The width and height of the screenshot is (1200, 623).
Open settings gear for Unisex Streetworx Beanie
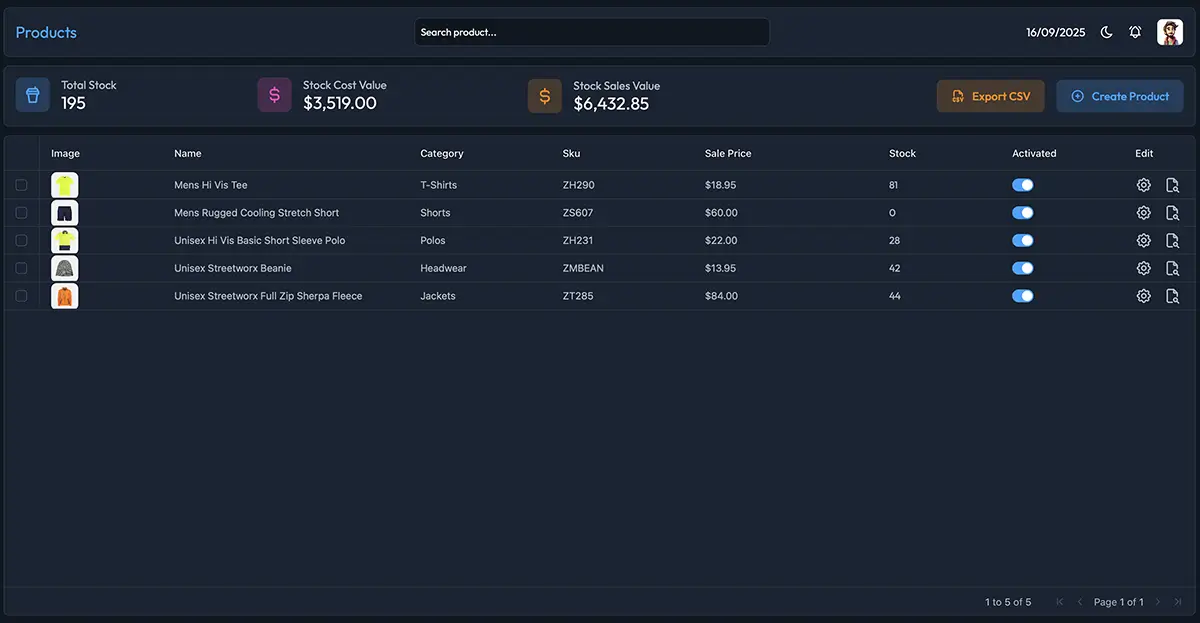coord(1143,268)
